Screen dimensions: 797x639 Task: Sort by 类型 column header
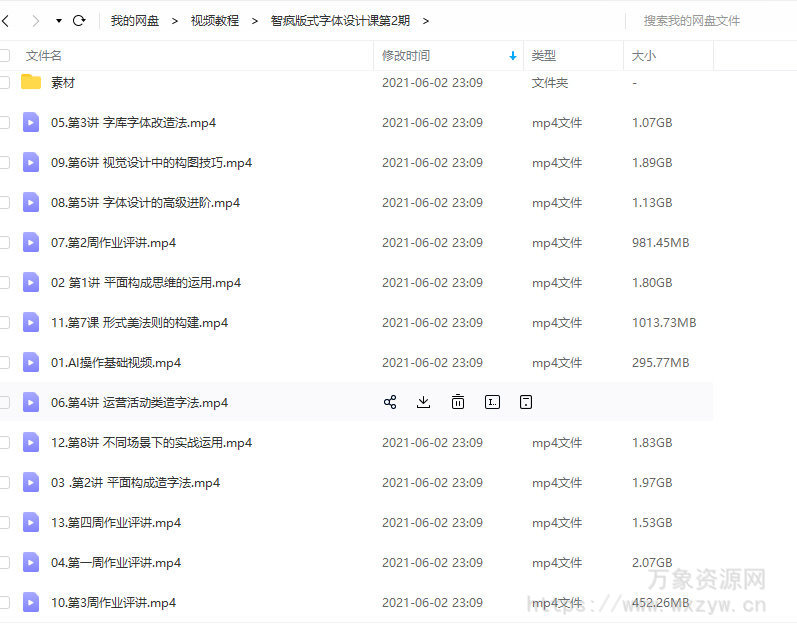[543, 55]
